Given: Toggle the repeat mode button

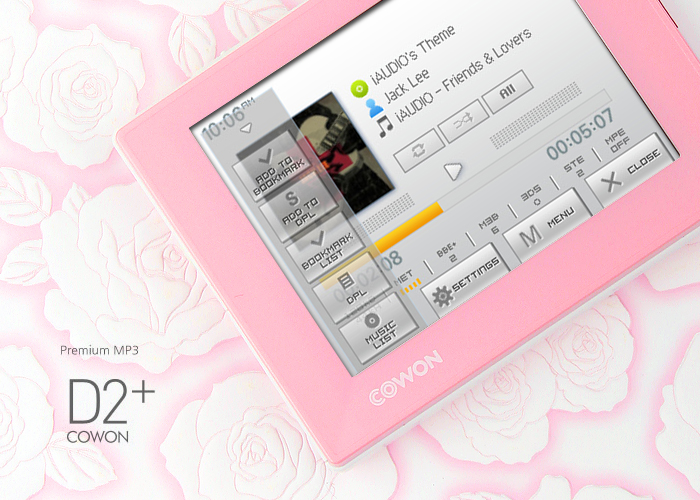Looking at the screenshot, I should 419,150.
